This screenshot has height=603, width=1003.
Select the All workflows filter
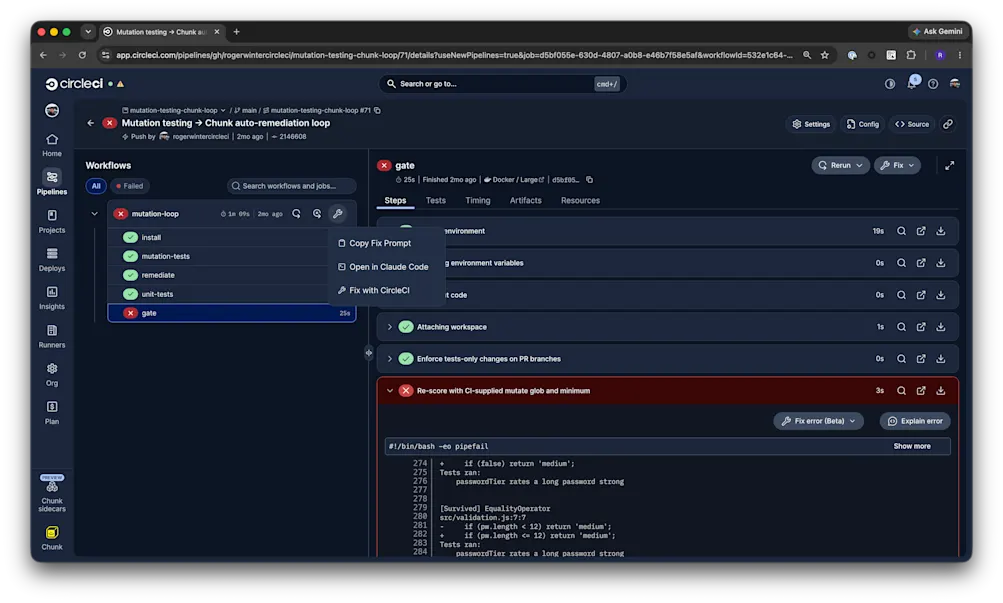(96, 186)
